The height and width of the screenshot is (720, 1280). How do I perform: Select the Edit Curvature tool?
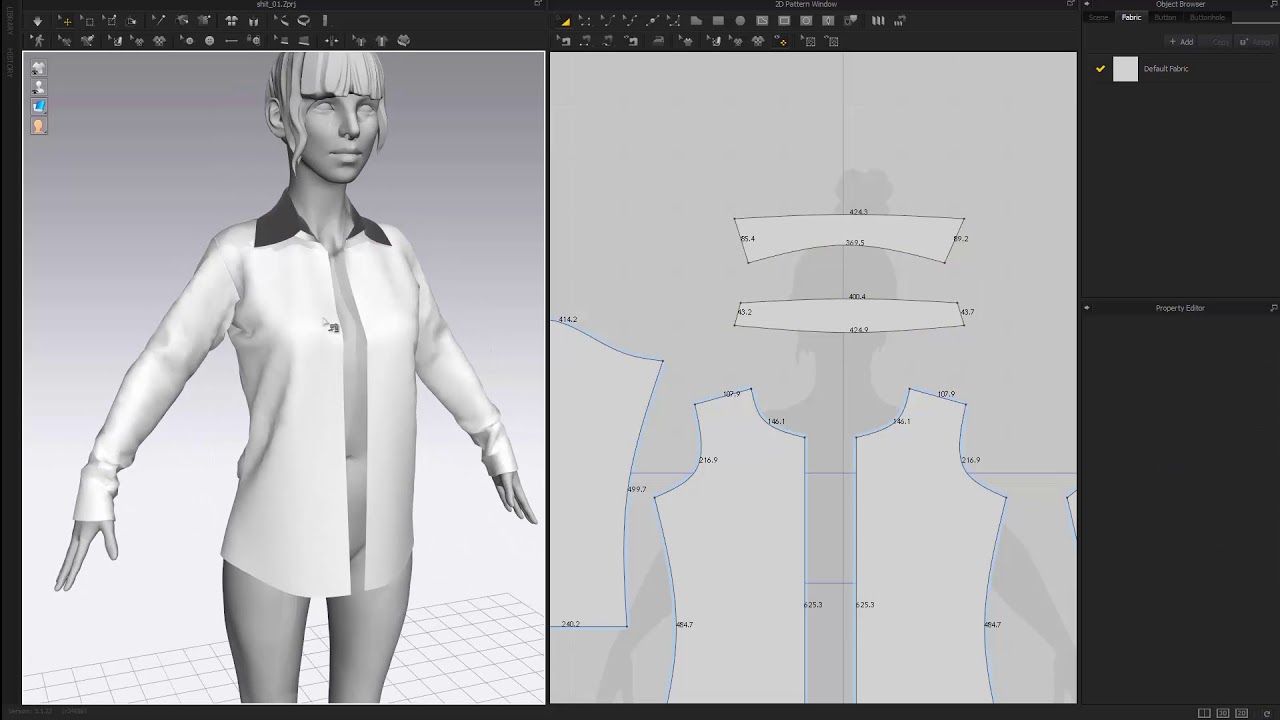607,21
